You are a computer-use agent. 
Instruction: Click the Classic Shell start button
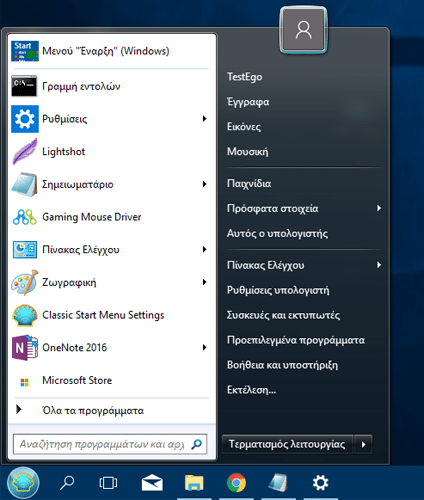tap(23, 483)
